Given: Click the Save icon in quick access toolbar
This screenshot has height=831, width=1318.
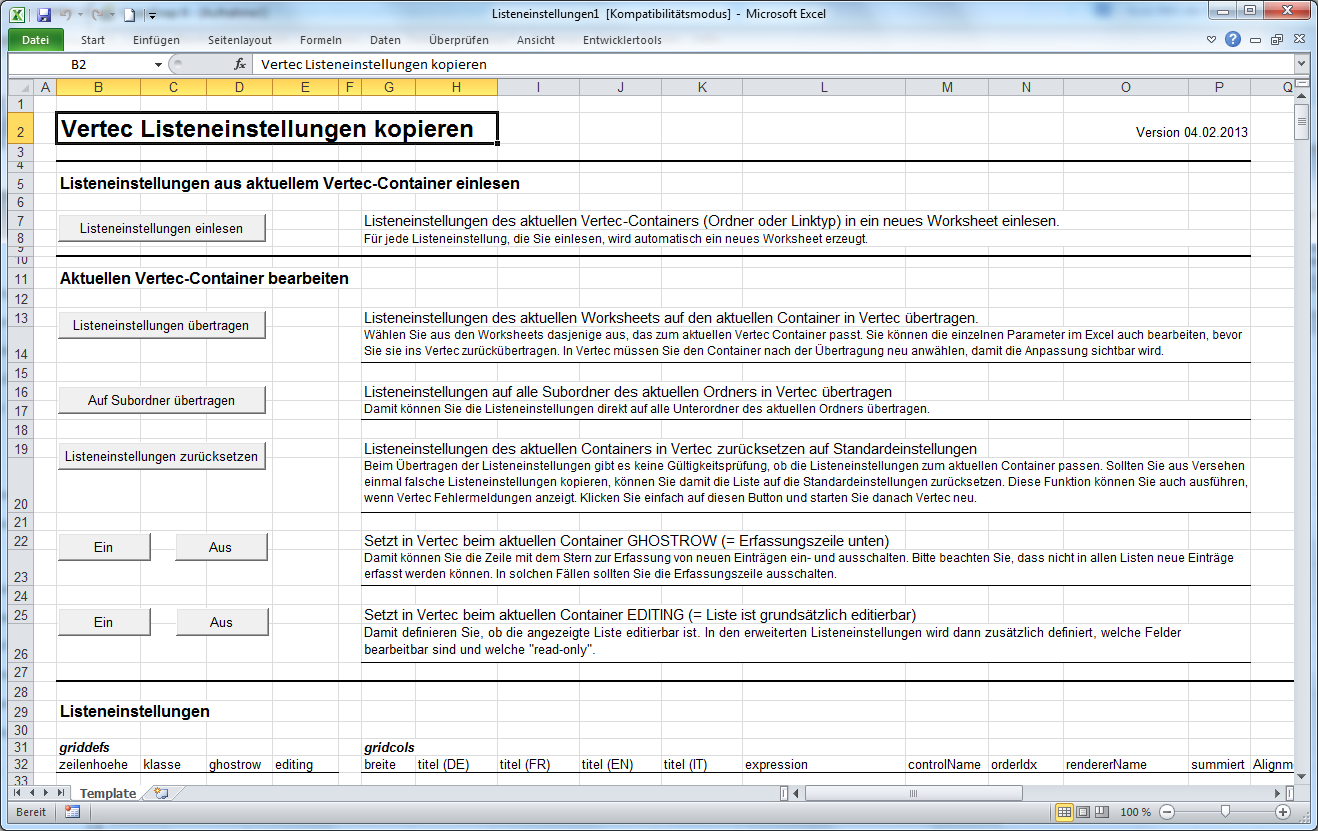Looking at the screenshot, I should (43, 15).
